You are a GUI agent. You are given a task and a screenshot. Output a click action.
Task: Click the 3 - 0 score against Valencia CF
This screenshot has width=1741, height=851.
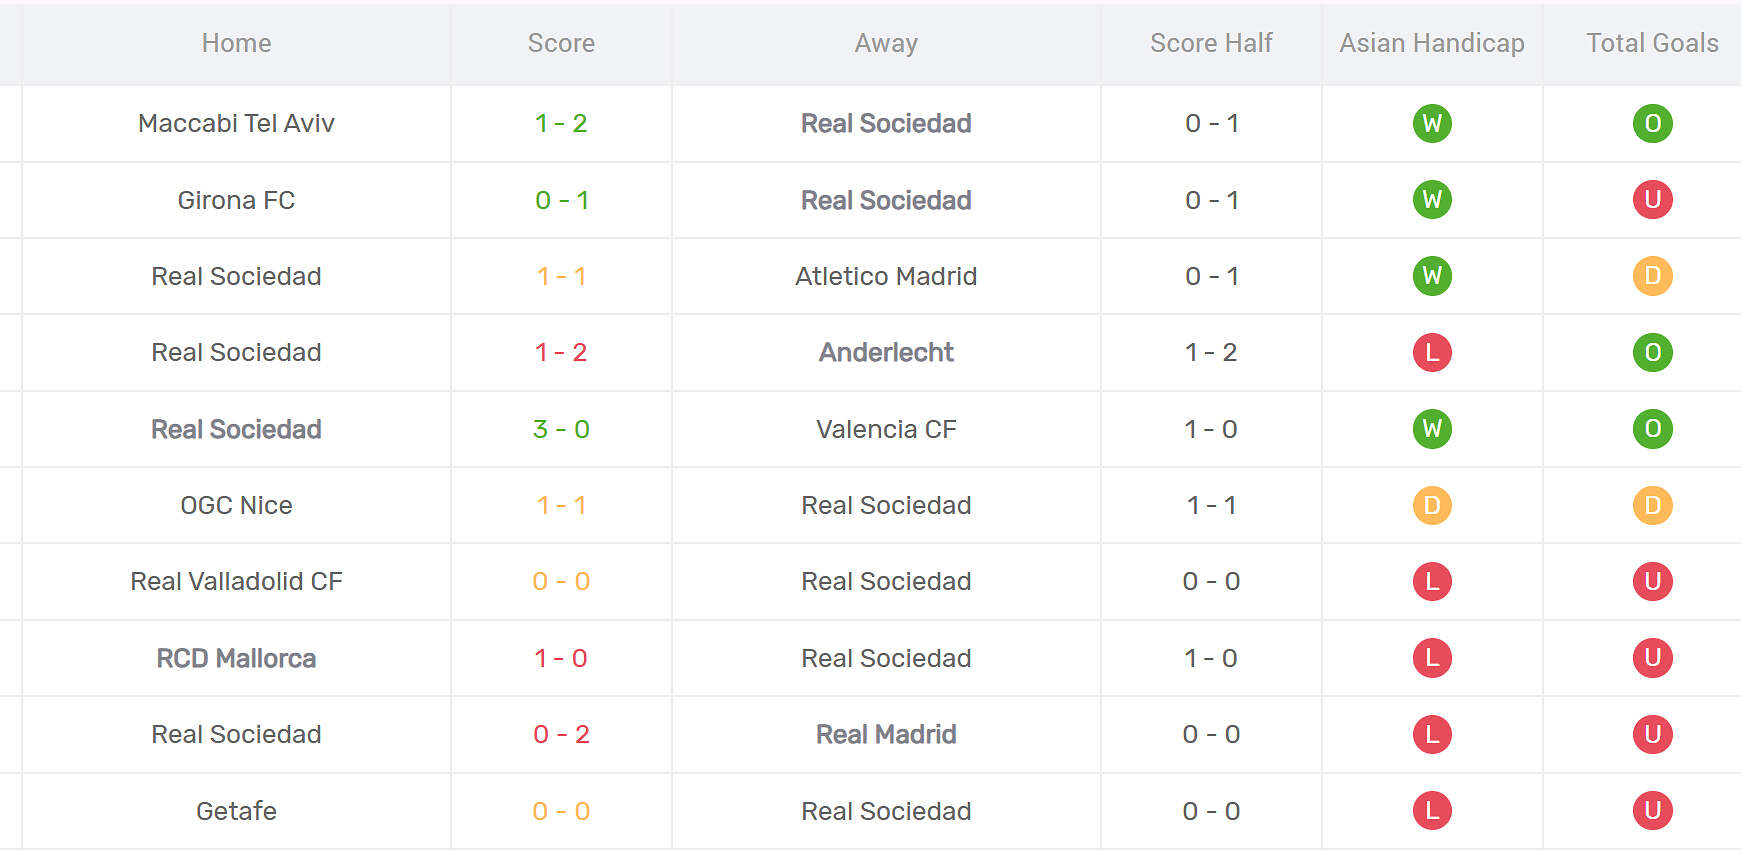(x=561, y=429)
